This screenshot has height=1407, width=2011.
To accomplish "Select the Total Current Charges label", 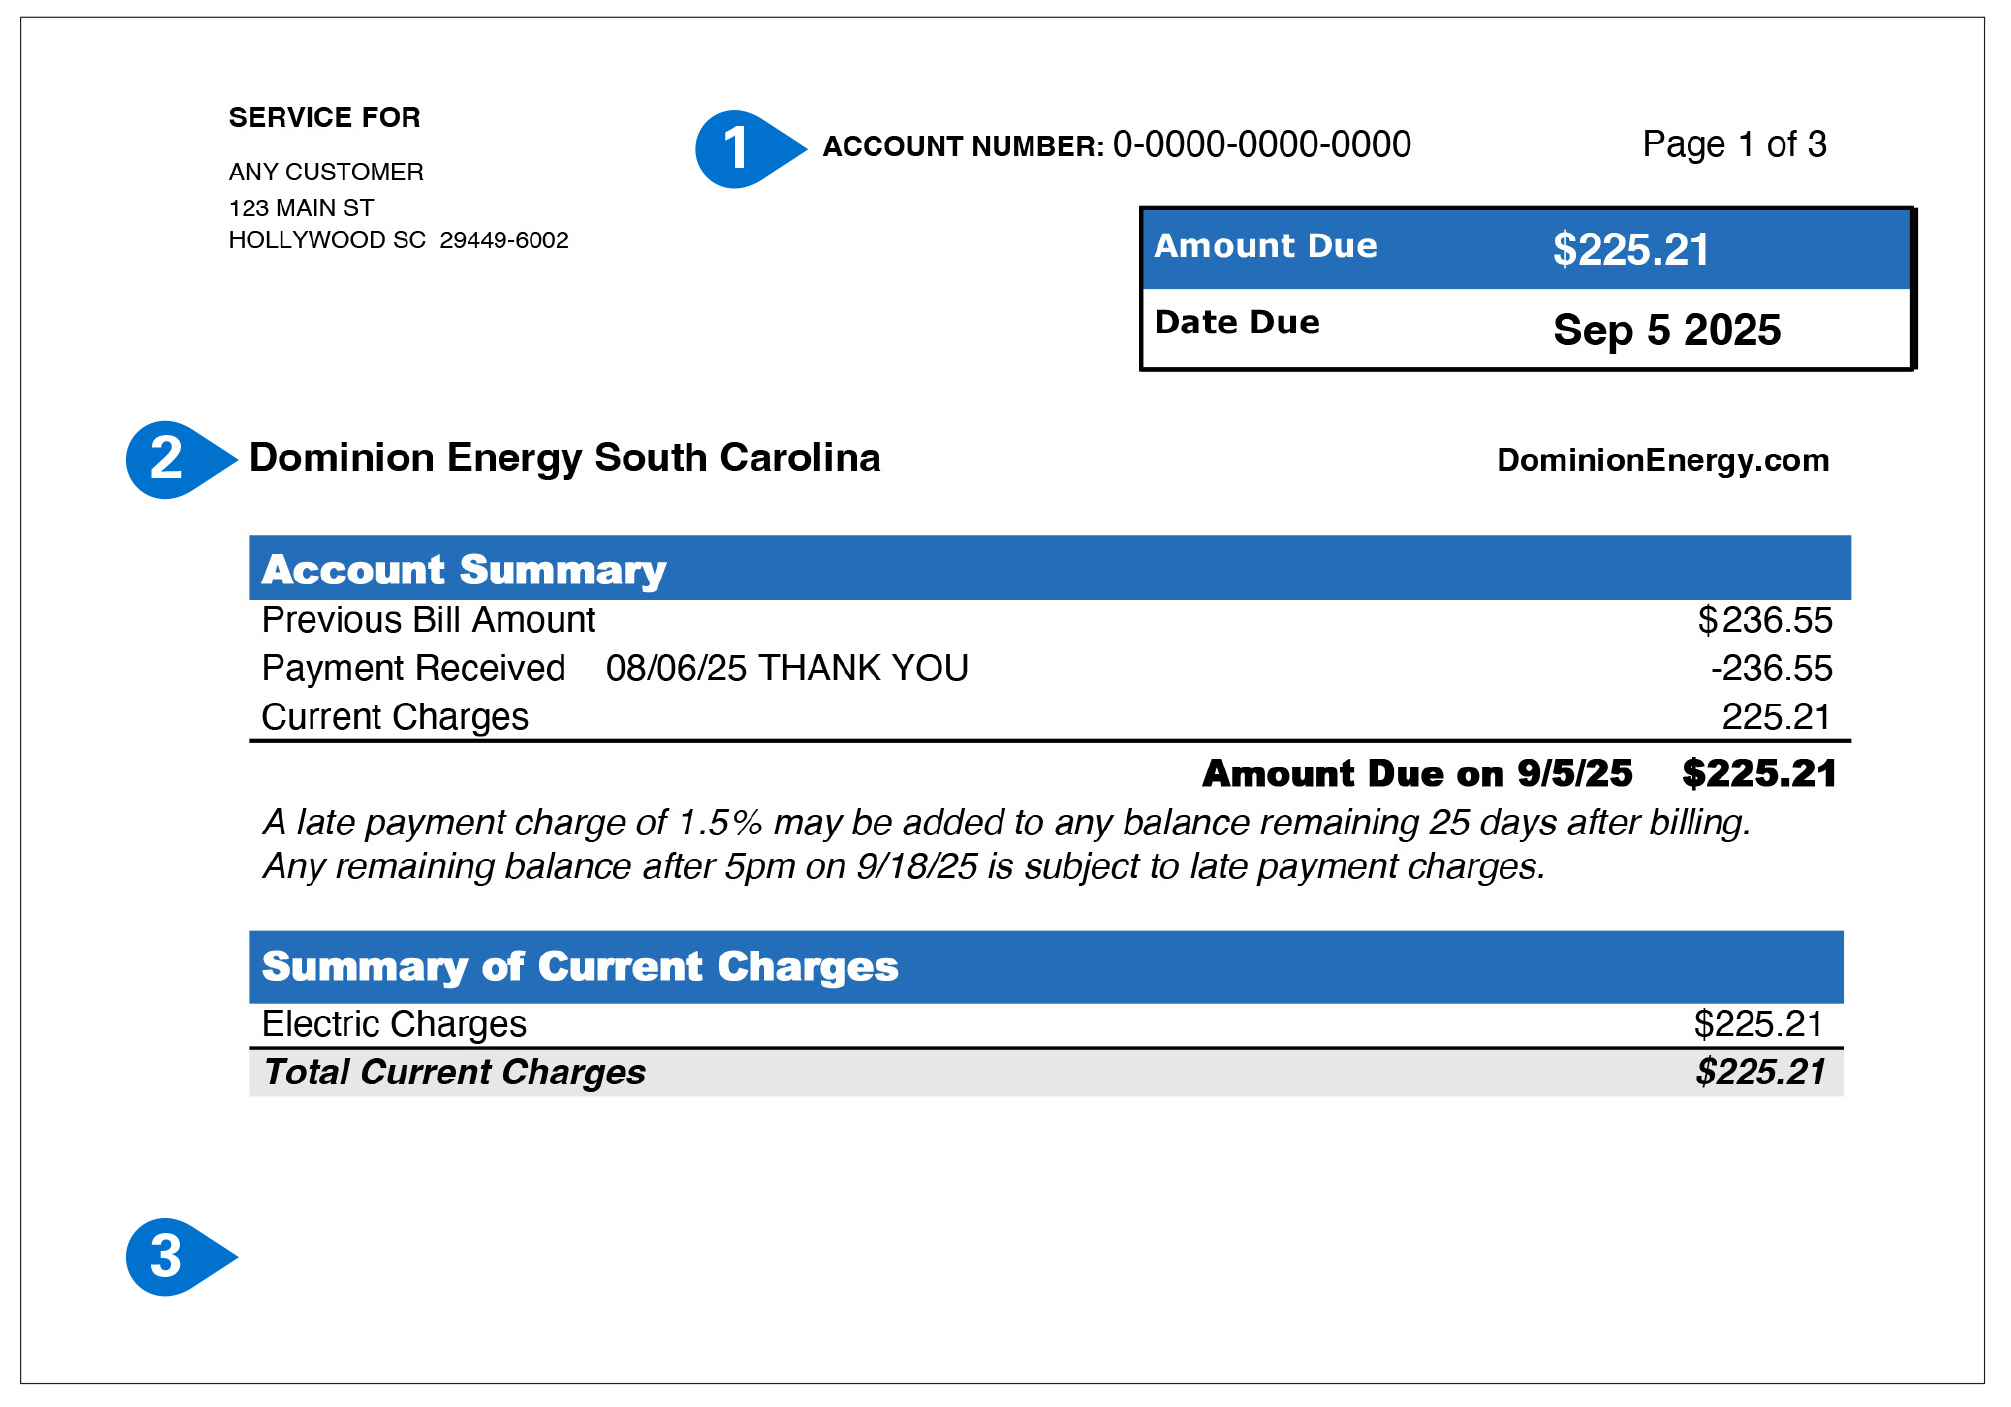I will click(x=455, y=1072).
